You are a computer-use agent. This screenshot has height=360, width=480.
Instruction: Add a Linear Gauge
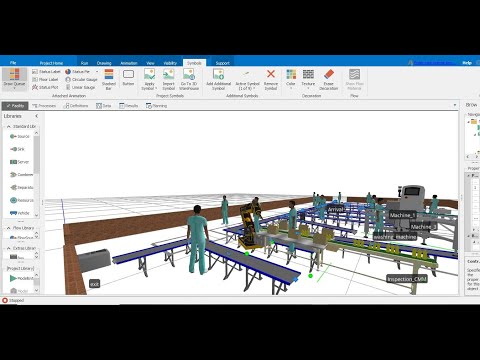[x=80, y=87]
